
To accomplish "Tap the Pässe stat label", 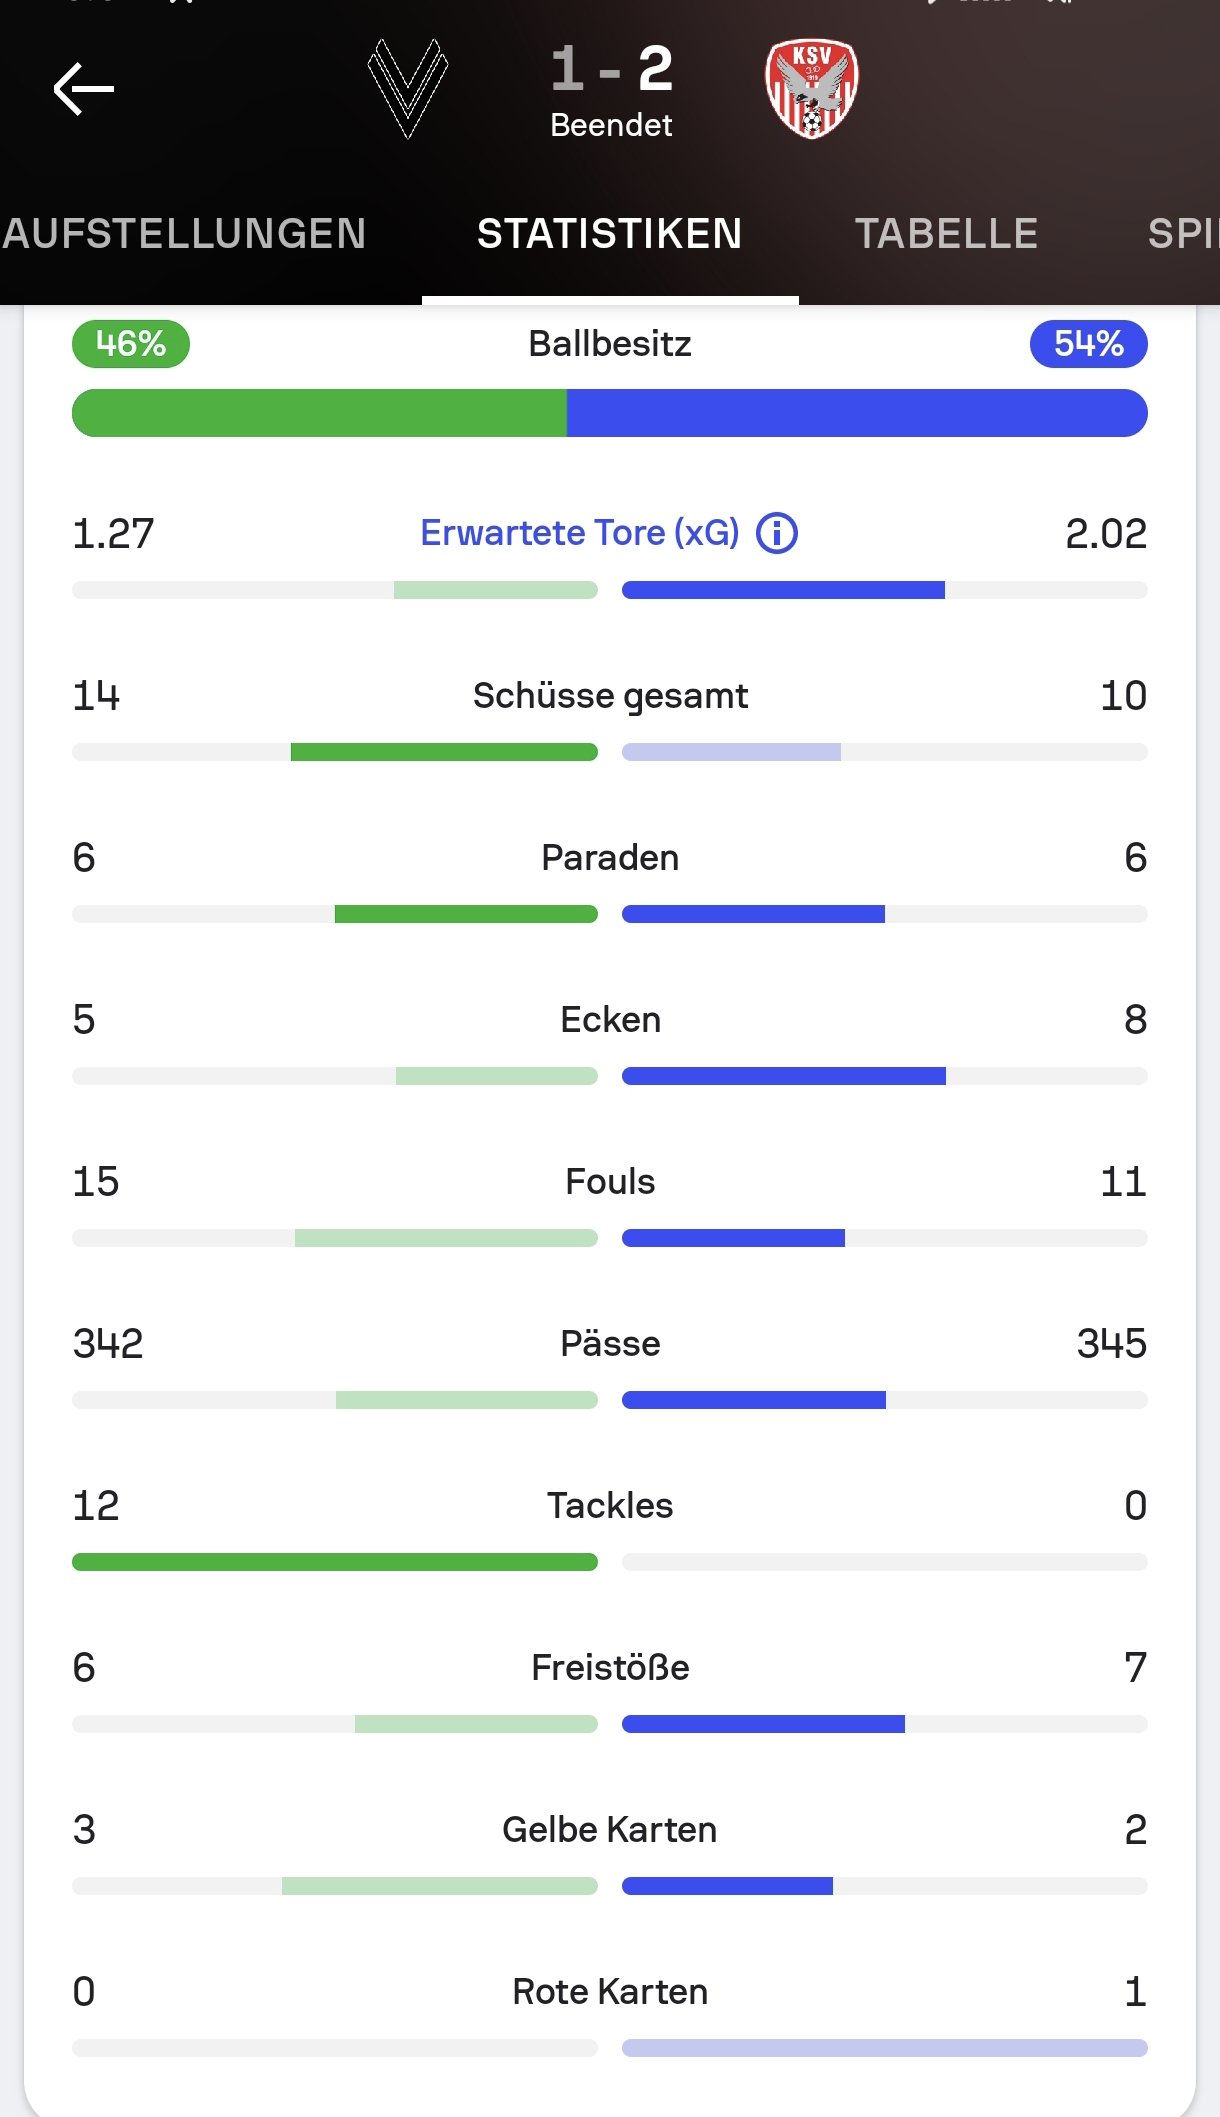I will coord(610,1344).
